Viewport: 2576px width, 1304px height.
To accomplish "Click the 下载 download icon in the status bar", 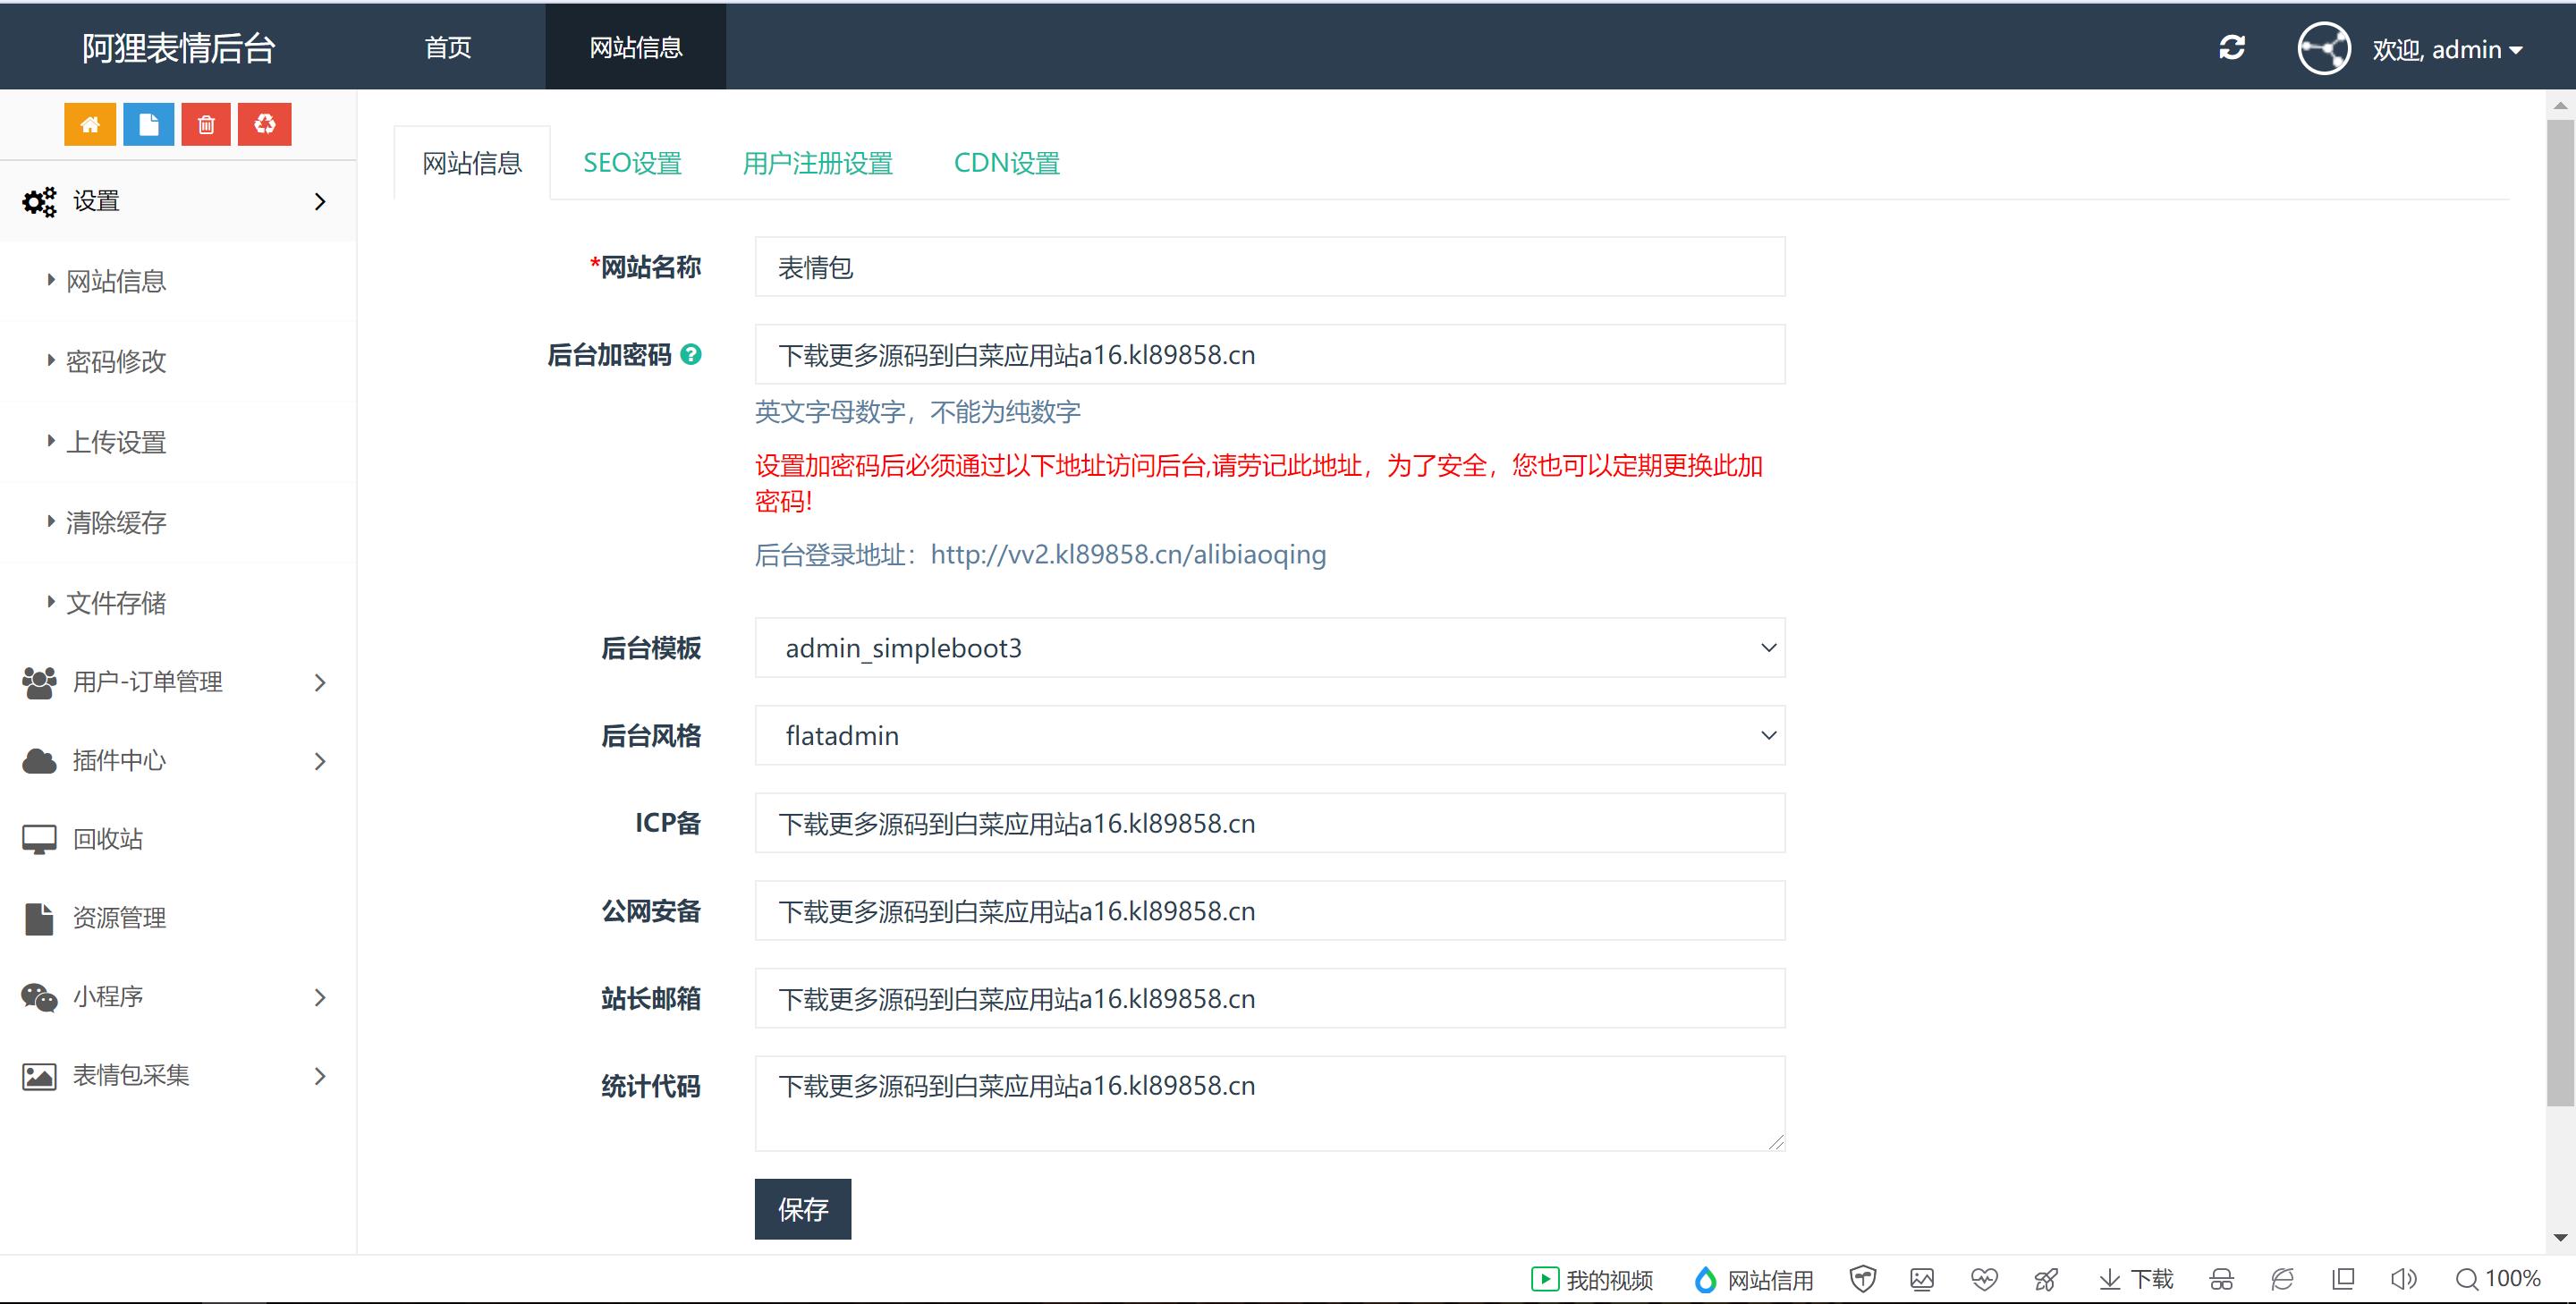I will coord(2137,1278).
